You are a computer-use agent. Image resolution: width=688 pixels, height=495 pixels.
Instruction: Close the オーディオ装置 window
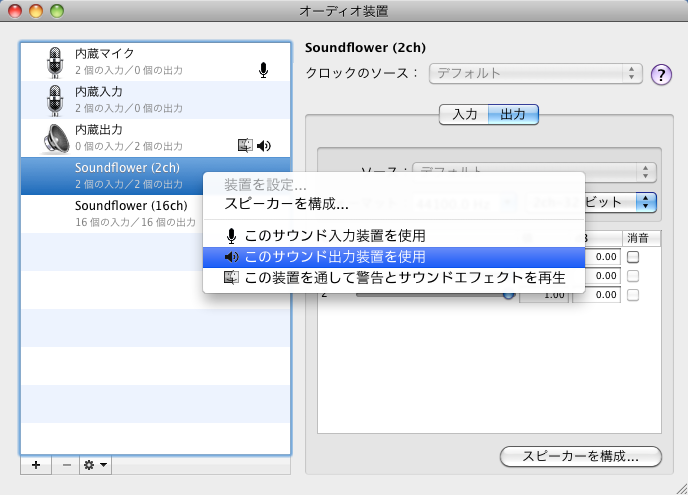[15, 11]
